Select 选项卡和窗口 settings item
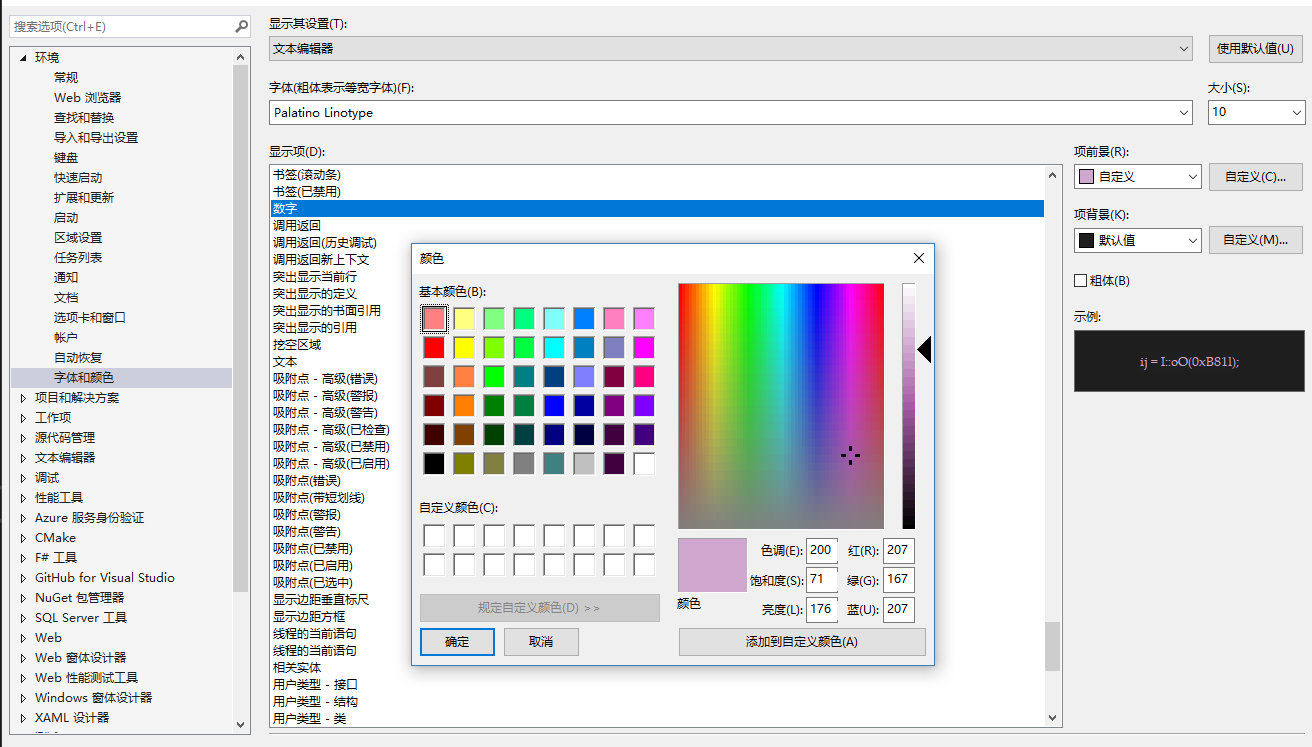Screen dimensions: 1312x747 [90, 317]
